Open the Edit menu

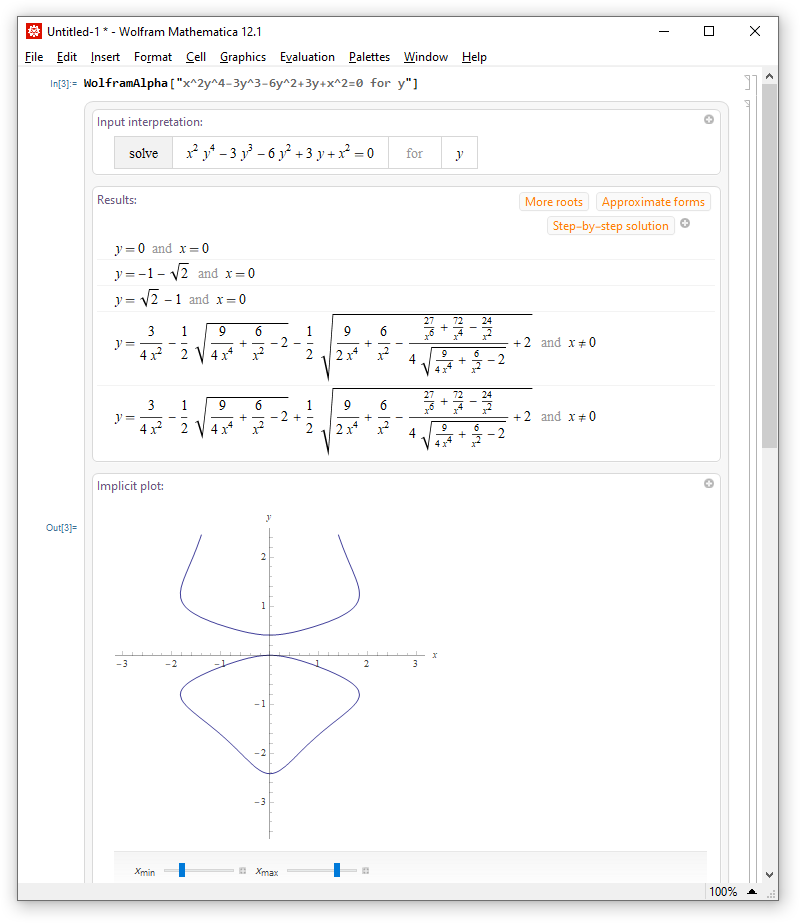67,57
